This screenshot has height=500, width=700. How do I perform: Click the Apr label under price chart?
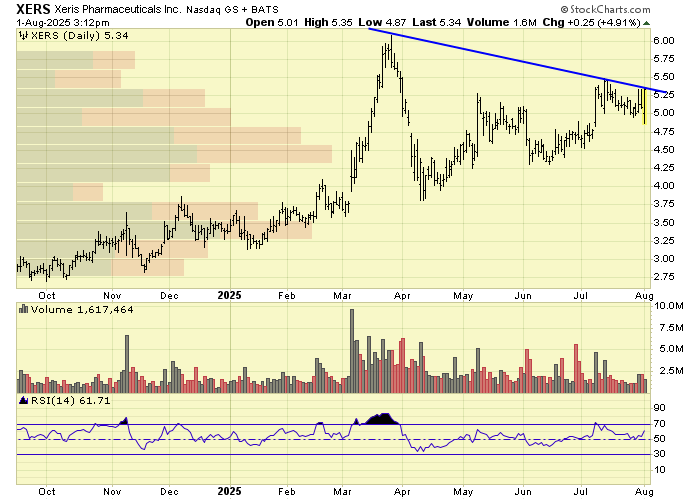(402, 296)
